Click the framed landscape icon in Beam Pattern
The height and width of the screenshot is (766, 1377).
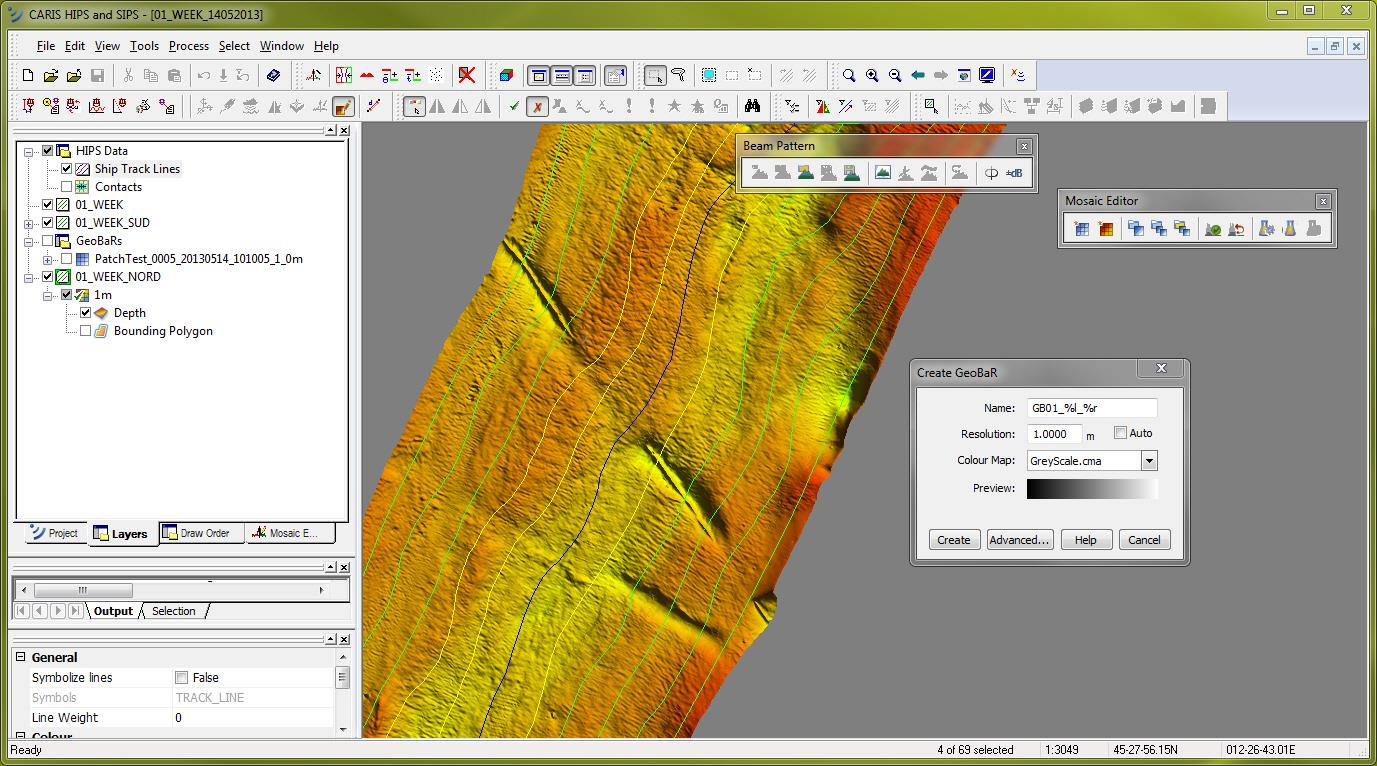pos(882,173)
